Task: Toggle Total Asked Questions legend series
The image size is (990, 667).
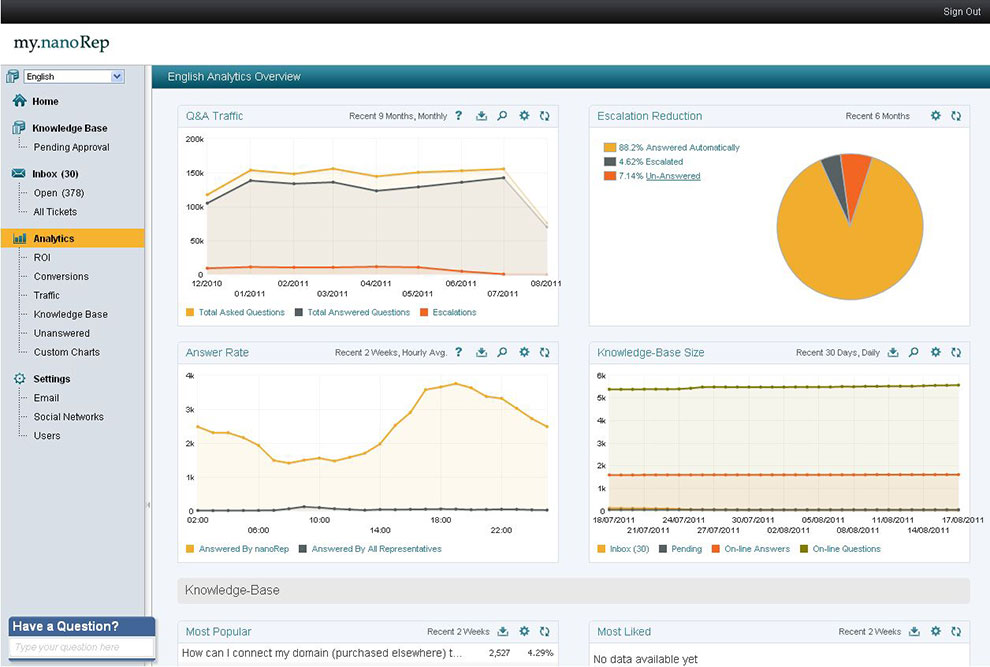Action: click(235, 312)
